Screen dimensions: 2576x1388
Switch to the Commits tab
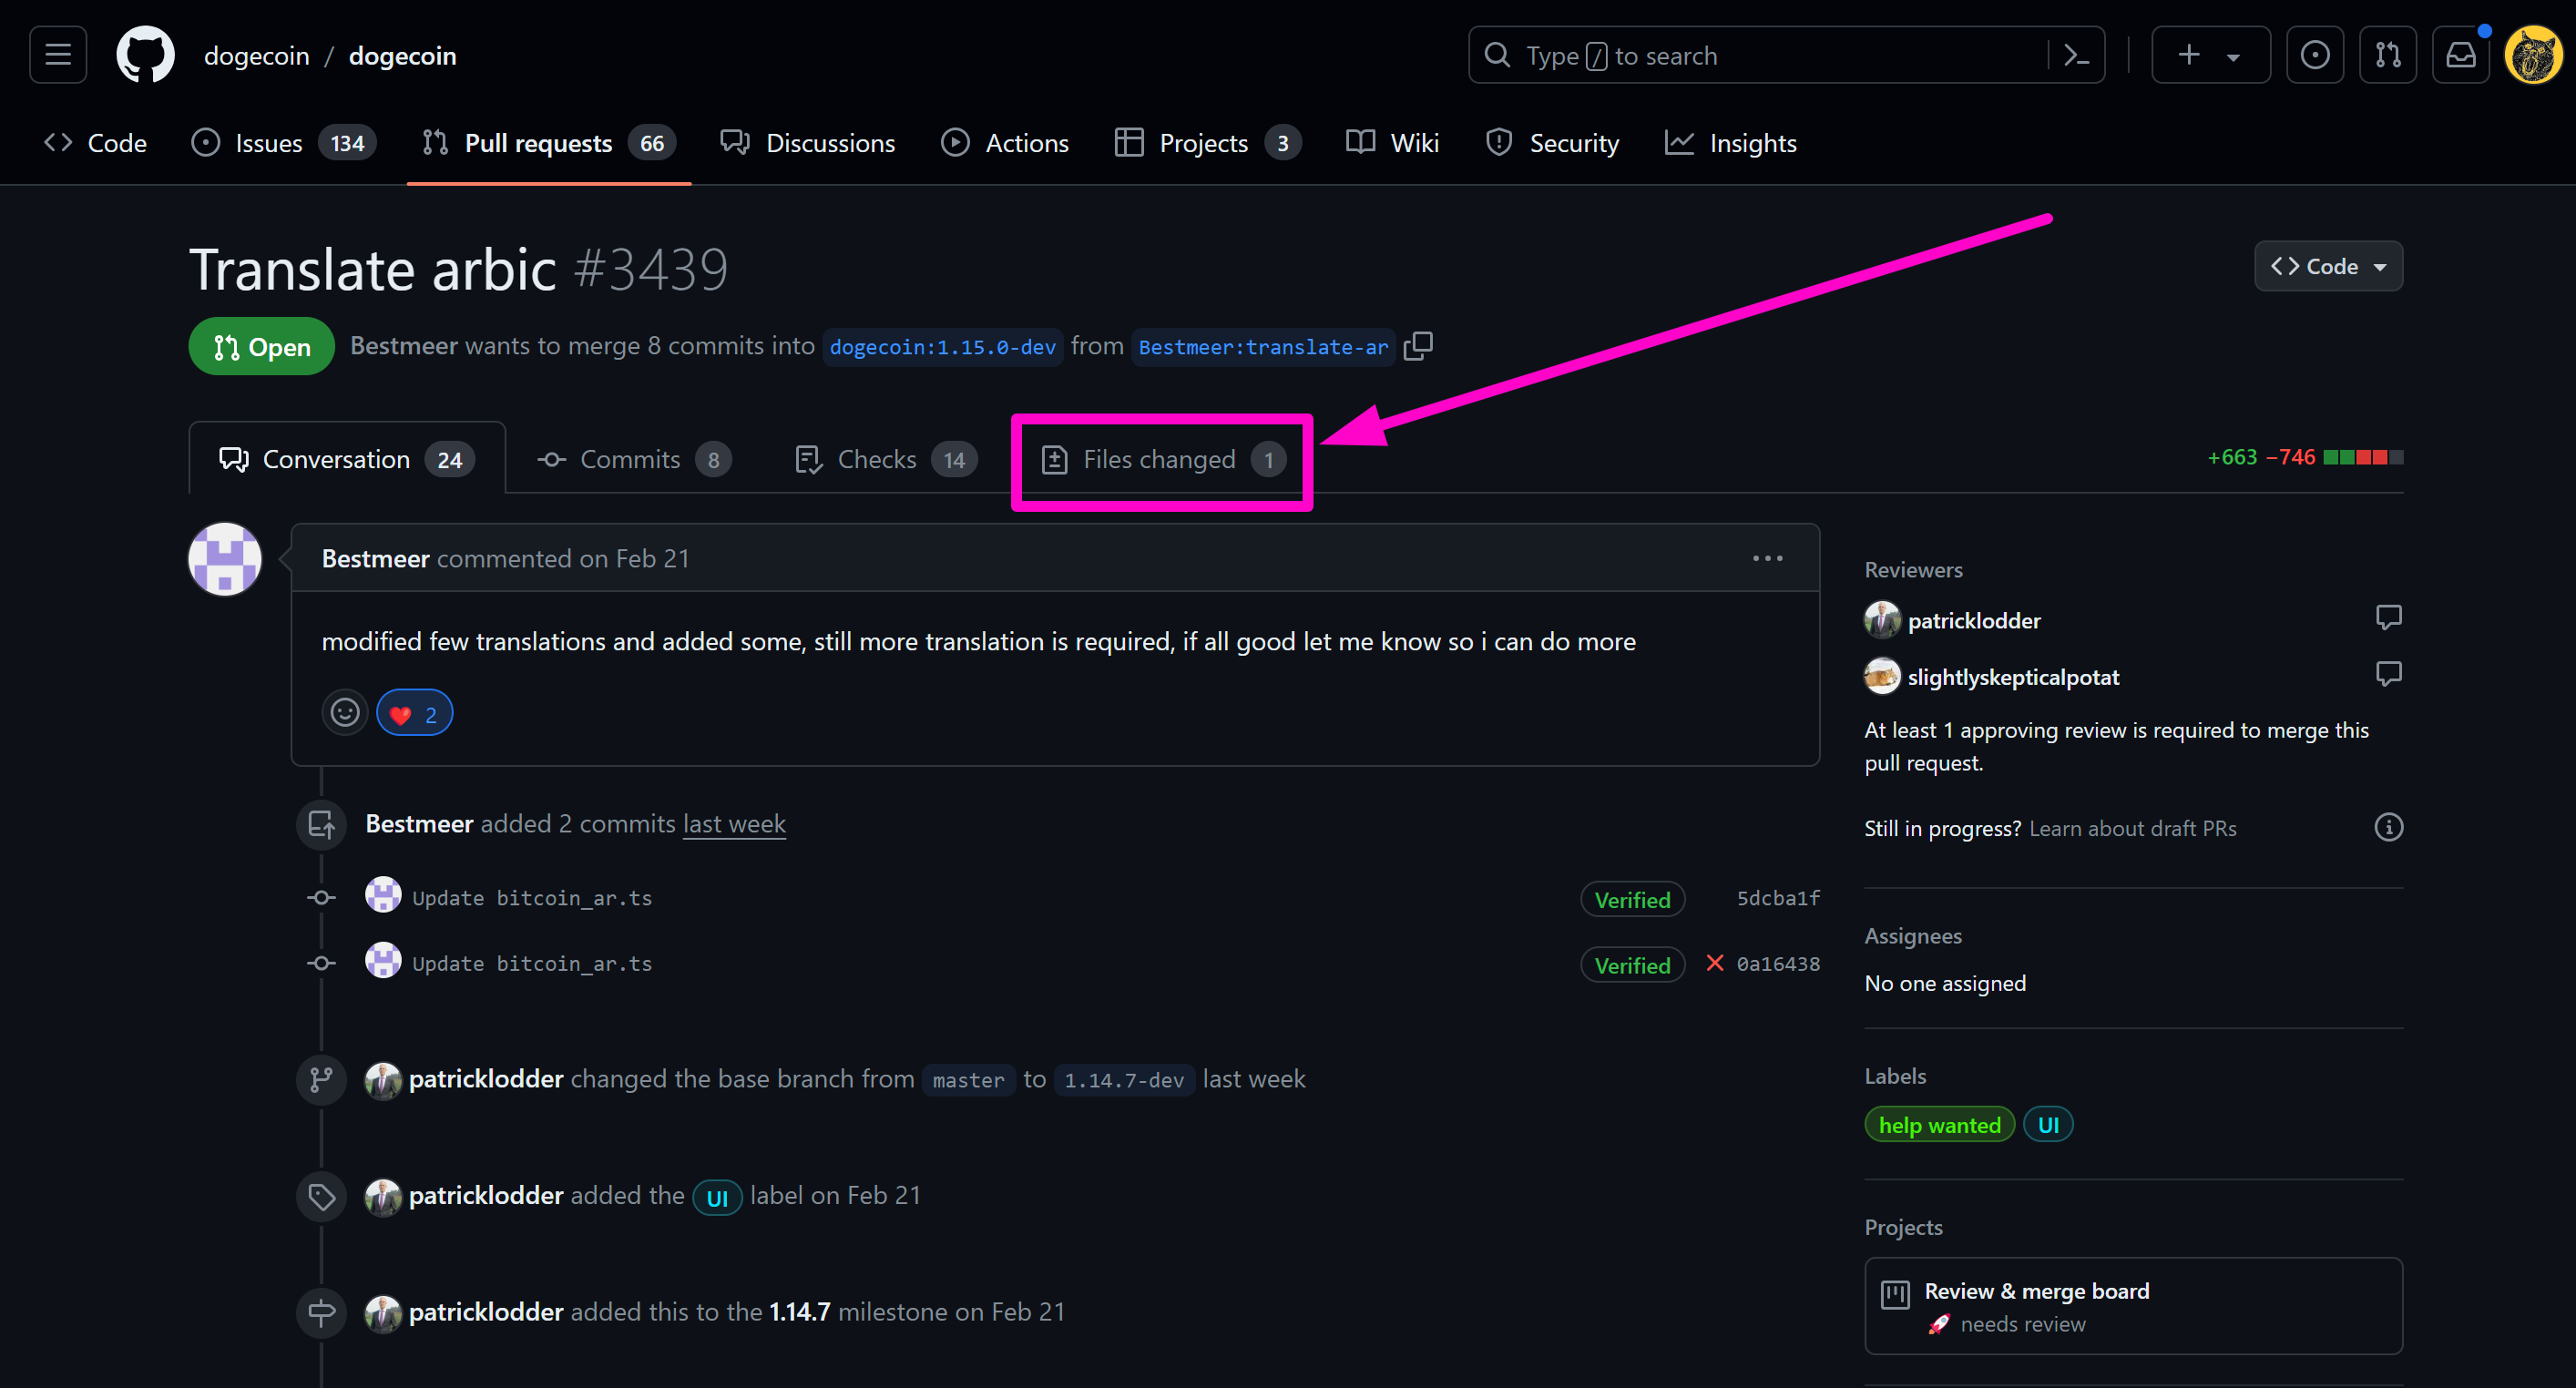tap(634, 459)
